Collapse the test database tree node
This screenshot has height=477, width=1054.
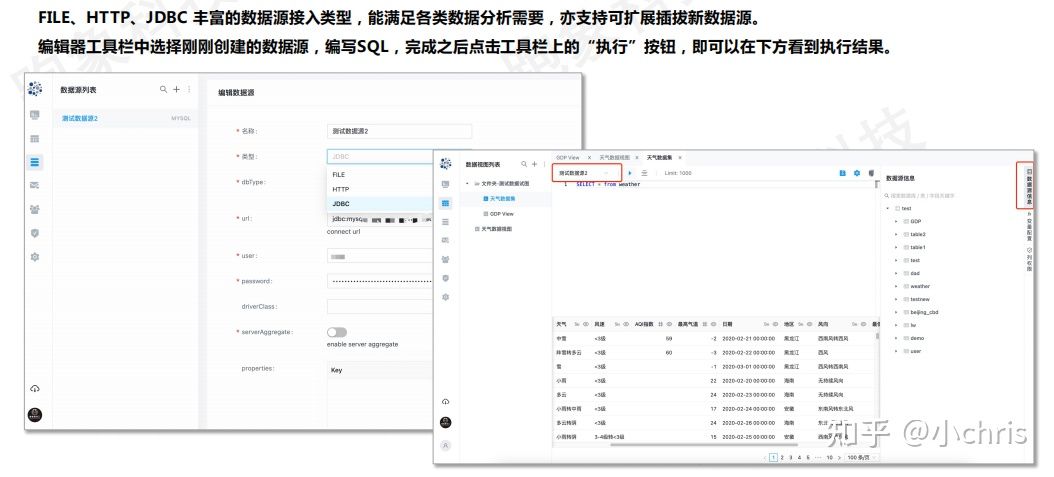click(887, 208)
